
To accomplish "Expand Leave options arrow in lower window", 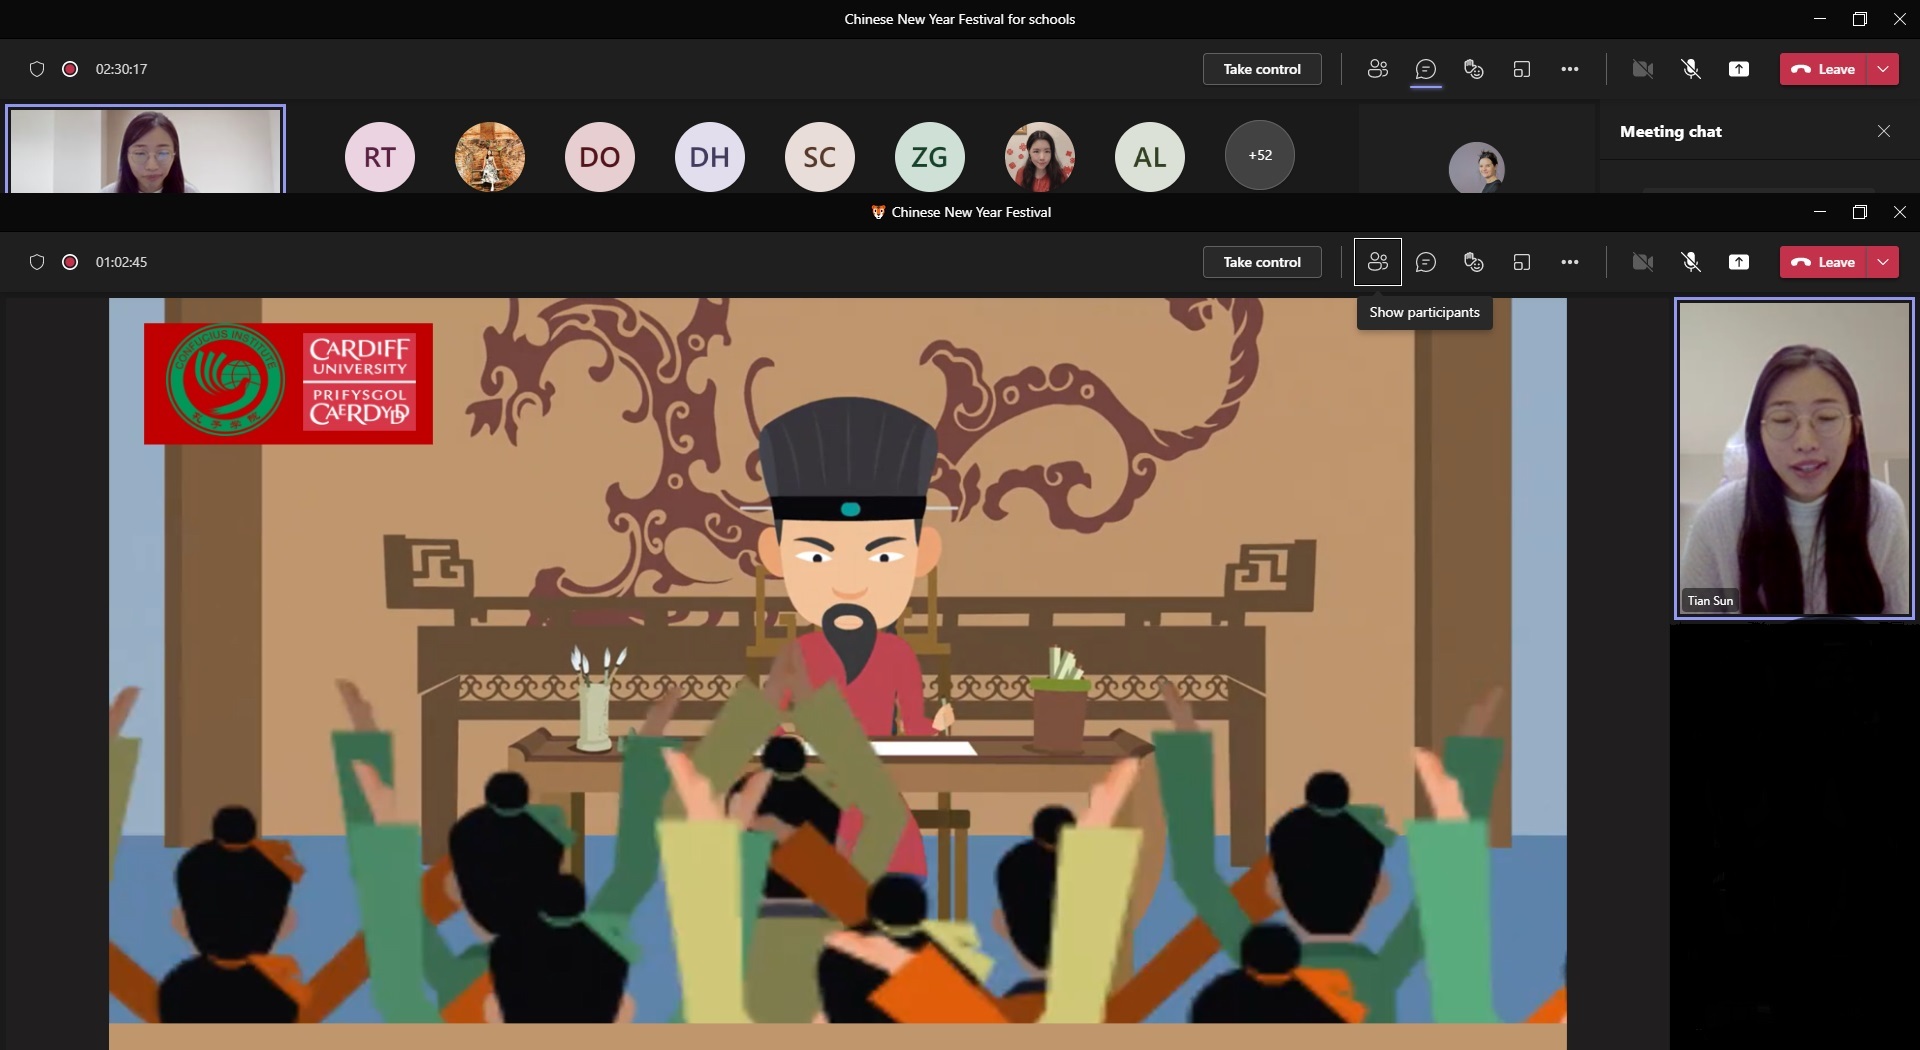I will (1883, 262).
